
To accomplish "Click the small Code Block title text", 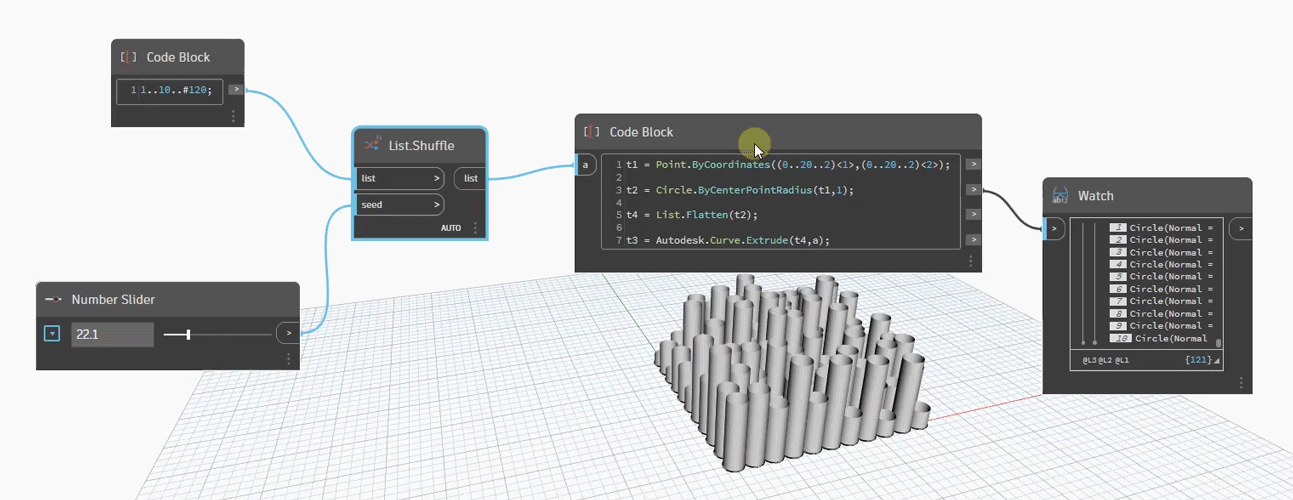I will pyautogui.click(x=178, y=58).
